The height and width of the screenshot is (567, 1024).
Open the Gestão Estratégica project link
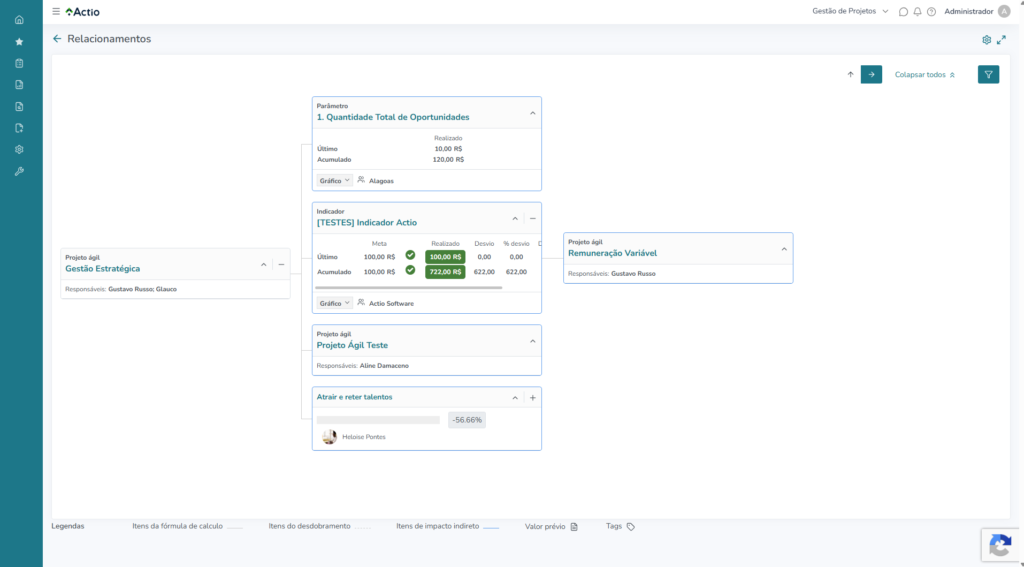(103, 268)
